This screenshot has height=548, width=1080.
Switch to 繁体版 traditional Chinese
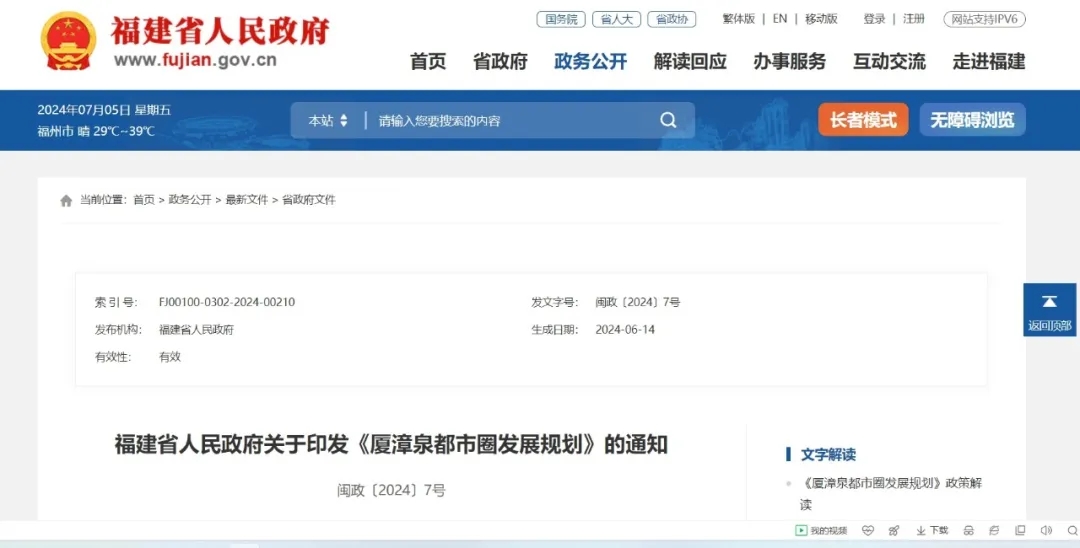pyautogui.click(x=738, y=19)
